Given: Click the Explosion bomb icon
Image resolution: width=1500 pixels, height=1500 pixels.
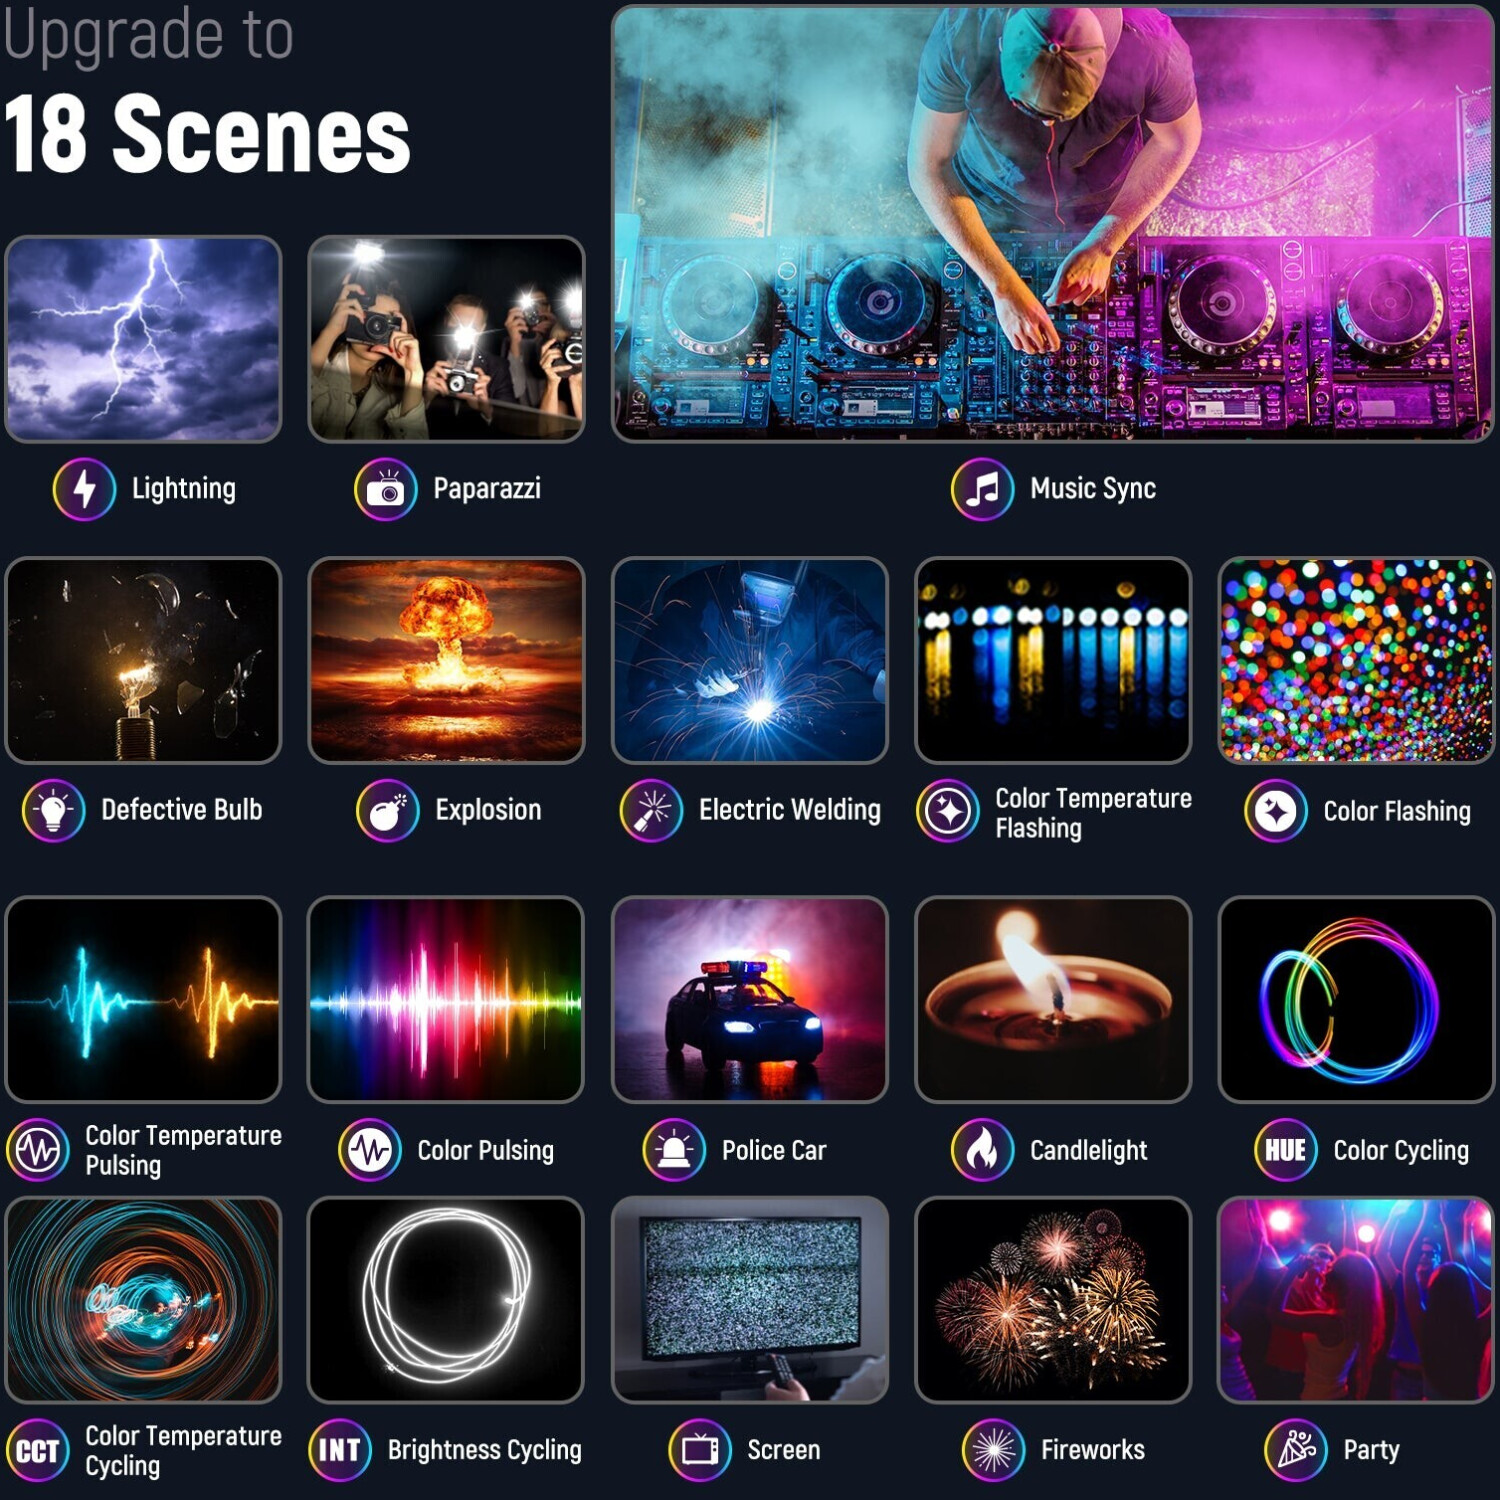Looking at the screenshot, I should [387, 810].
